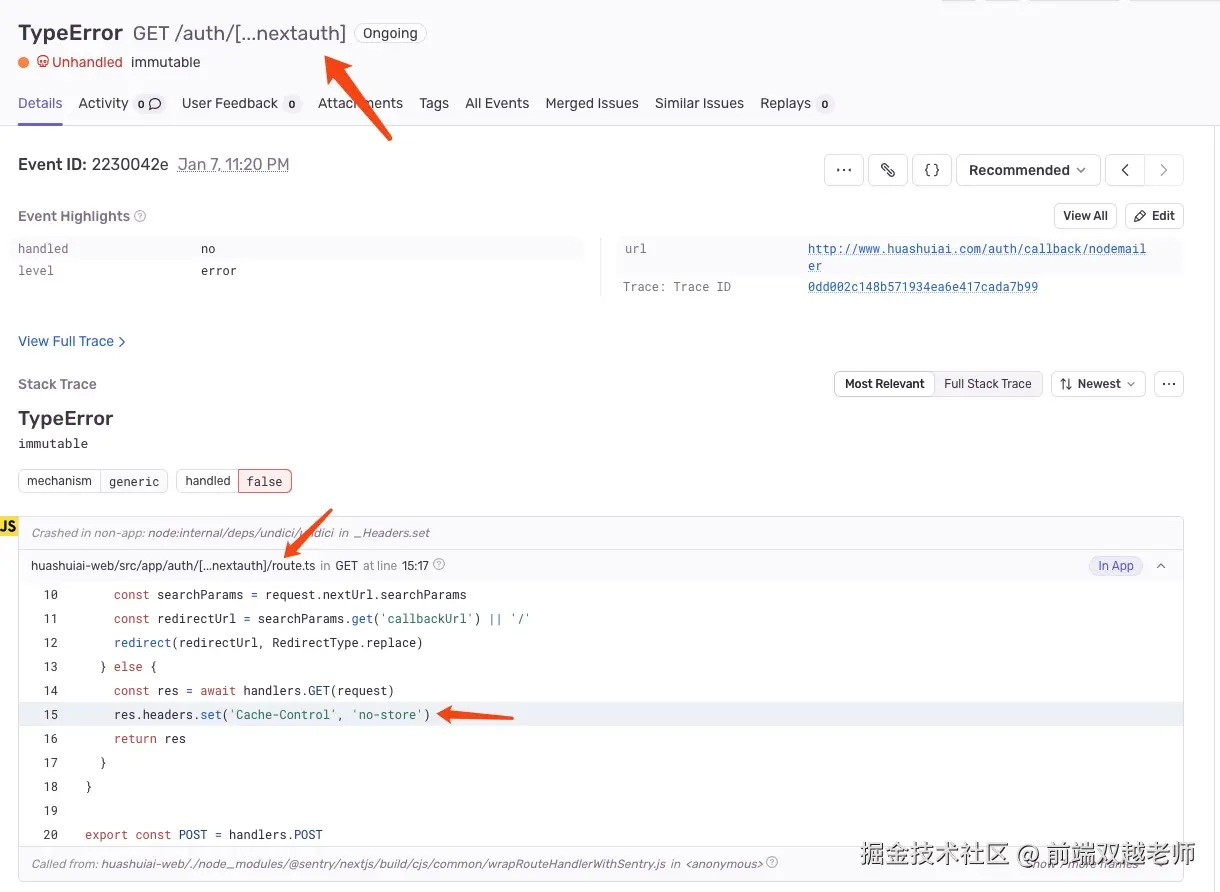Click the previous event arrow
The width and height of the screenshot is (1220, 892).
pyautogui.click(x=1126, y=170)
